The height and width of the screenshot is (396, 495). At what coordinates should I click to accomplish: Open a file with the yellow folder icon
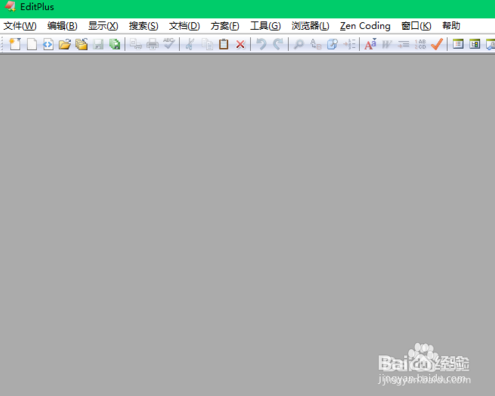pos(65,44)
